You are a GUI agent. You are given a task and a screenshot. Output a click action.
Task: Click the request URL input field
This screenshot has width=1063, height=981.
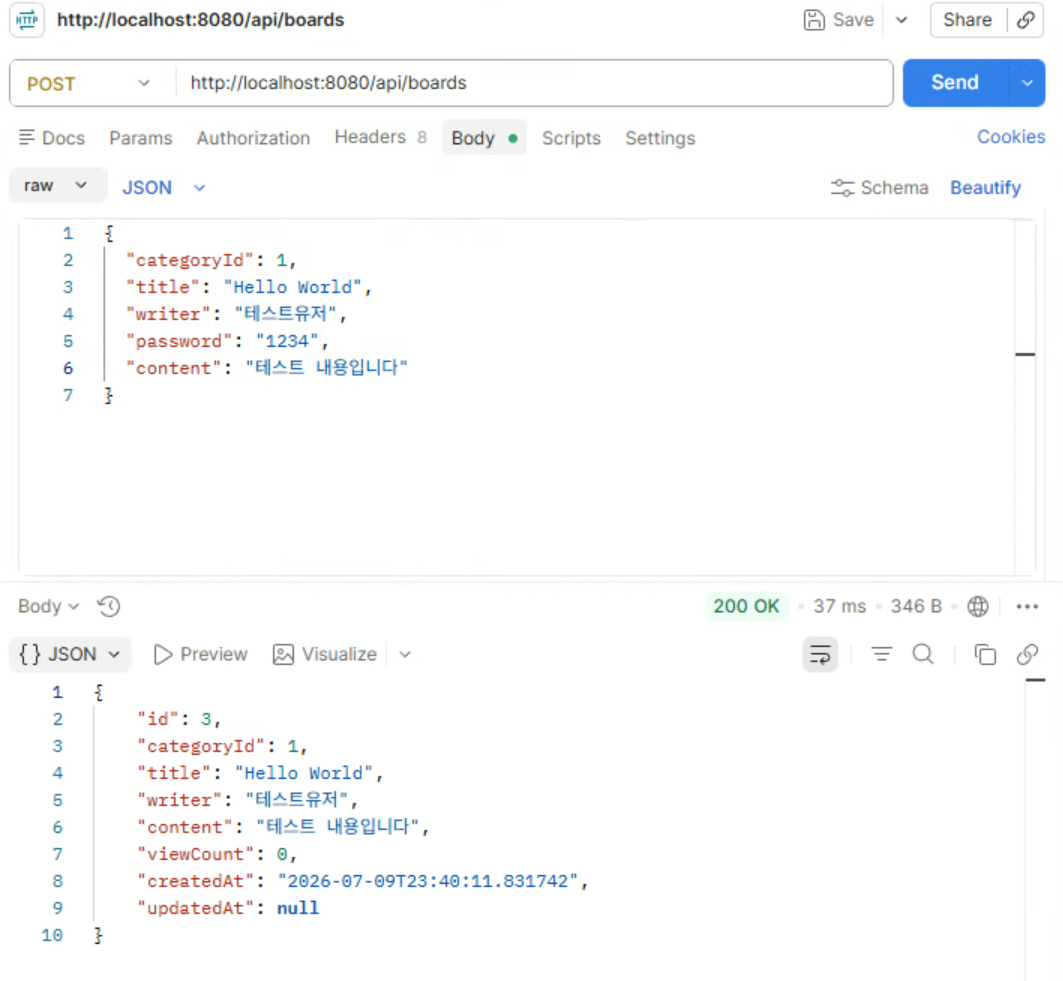coord(534,83)
